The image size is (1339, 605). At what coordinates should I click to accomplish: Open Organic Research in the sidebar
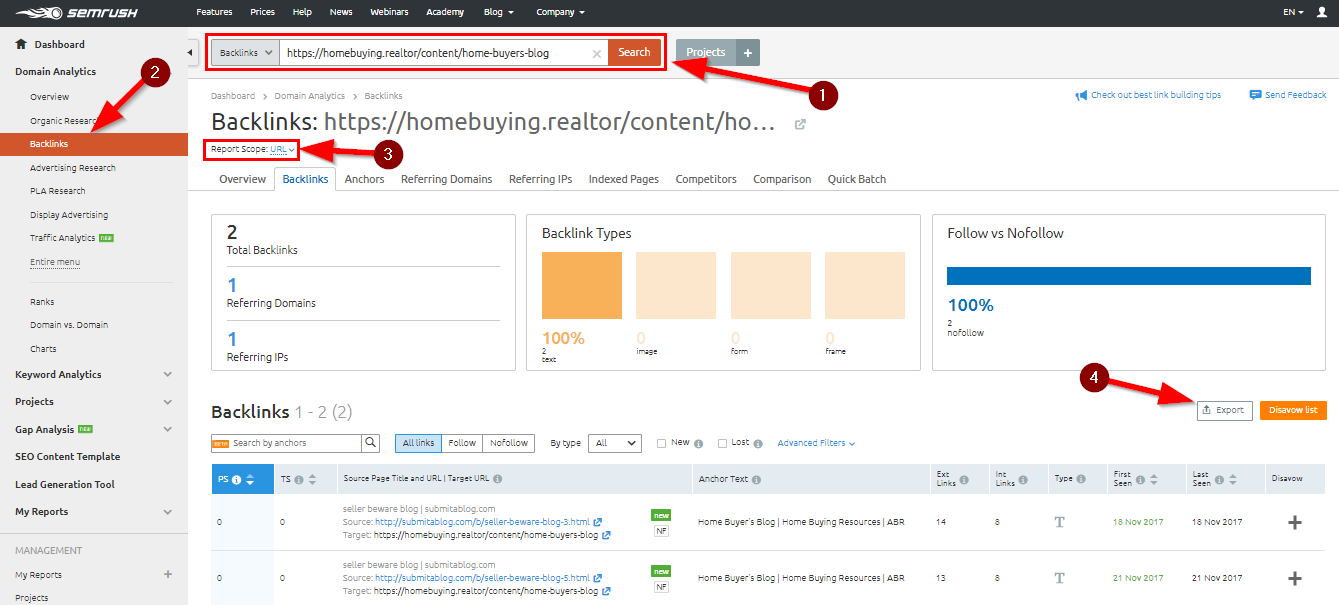click(64, 121)
